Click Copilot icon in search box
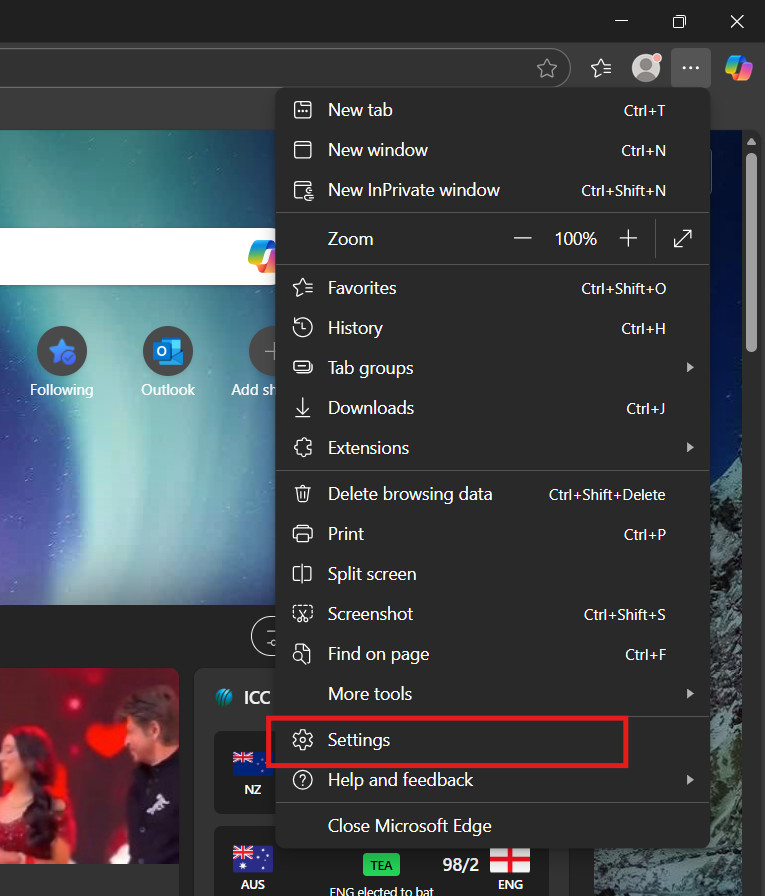 262,256
